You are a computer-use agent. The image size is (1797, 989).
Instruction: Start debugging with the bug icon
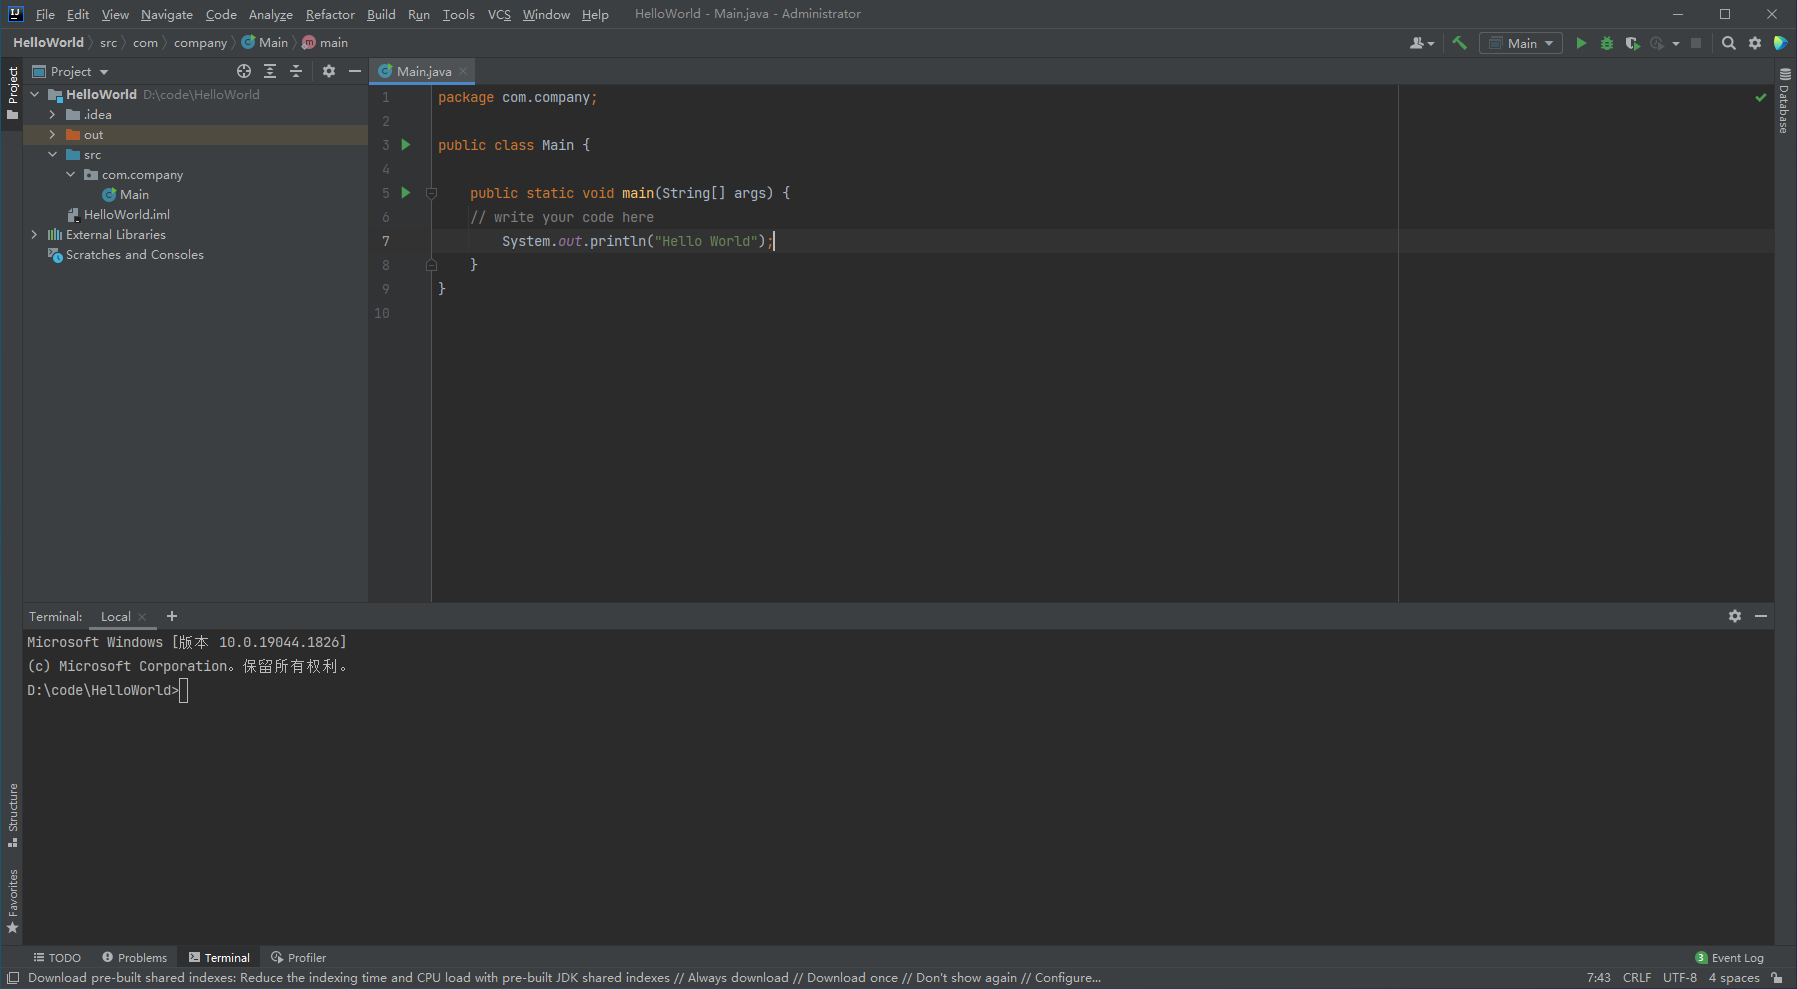(1607, 43)
